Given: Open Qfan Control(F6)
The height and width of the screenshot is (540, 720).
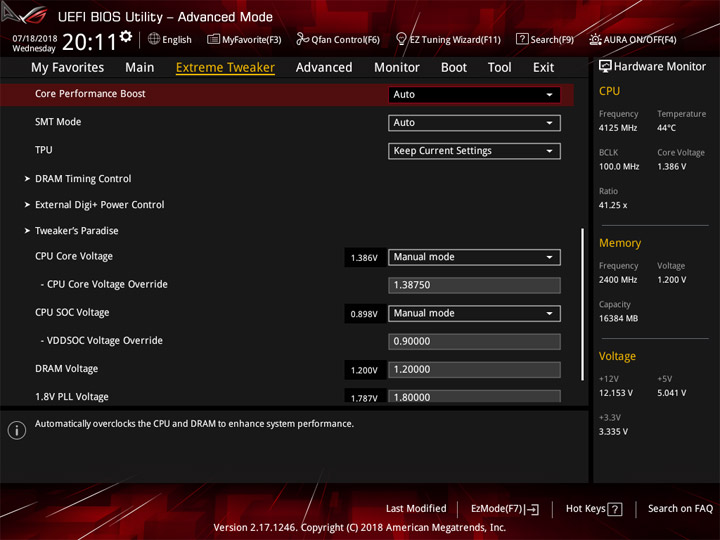Looking at the screenshot, I should coord(345,40).
